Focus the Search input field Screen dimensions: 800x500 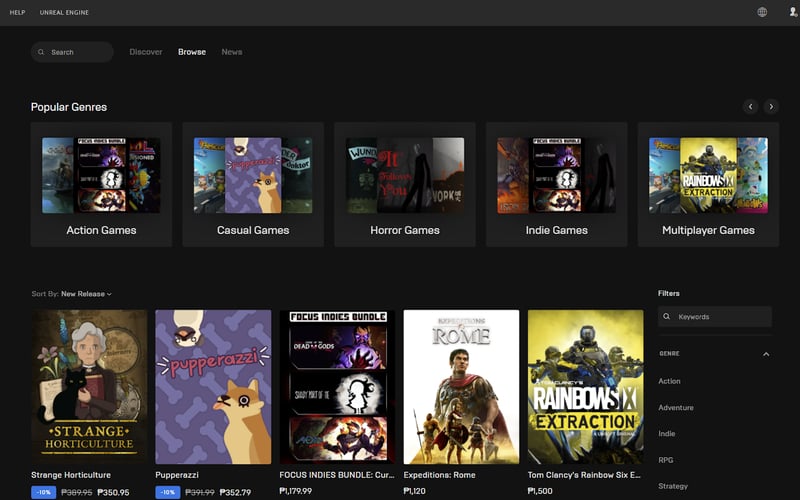(x=72, y=52)
